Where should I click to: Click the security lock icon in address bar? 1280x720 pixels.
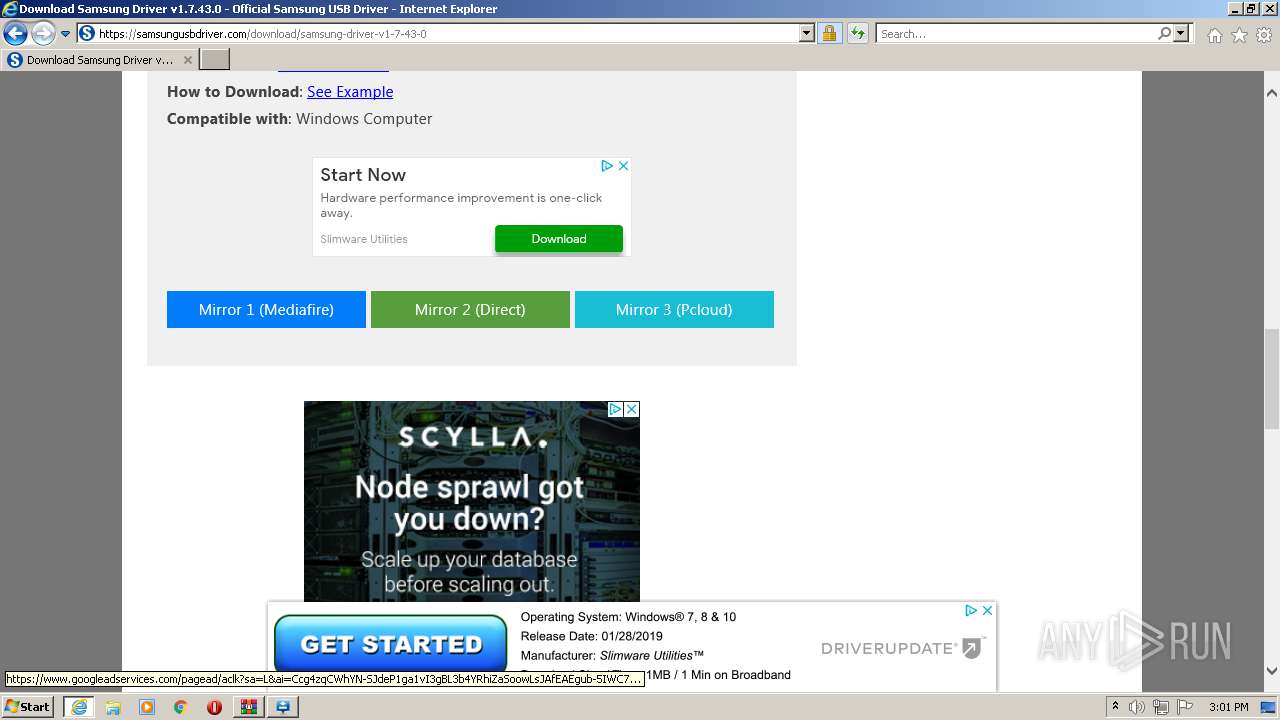click(829, 34)
